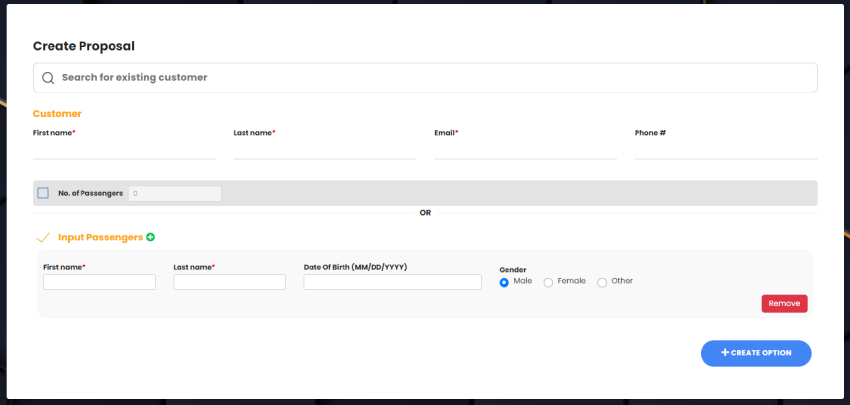Image resolution: width=850 pixels, height=405 pixels.
Task: Focus the Search for existing customer field
Action: 425,78
